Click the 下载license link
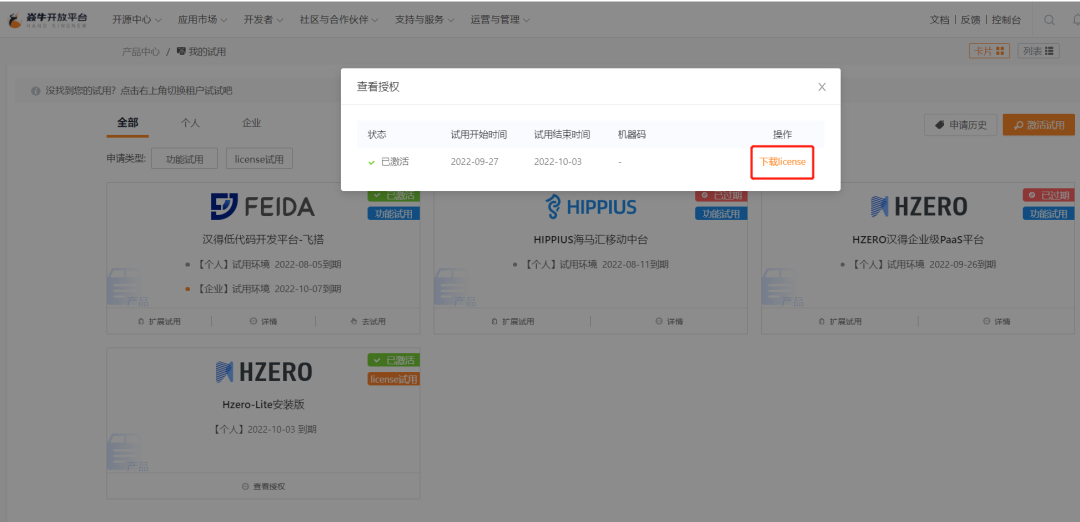This screenshot has height=522, width=1080. (x=782, y=162)
